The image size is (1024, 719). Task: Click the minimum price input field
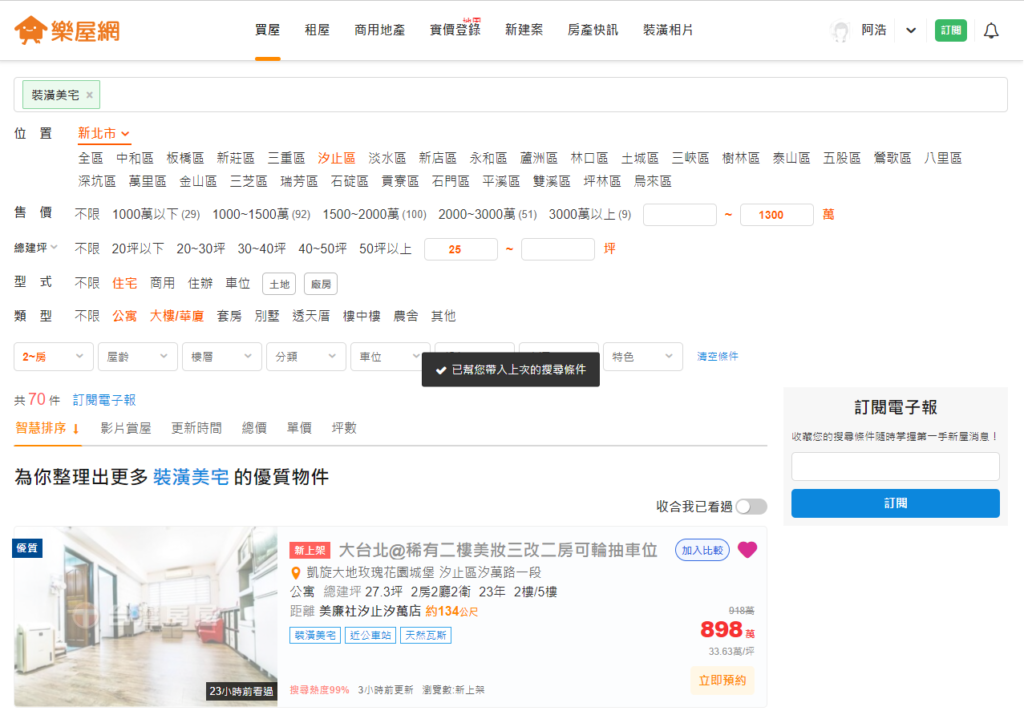[x=680, y=215]
